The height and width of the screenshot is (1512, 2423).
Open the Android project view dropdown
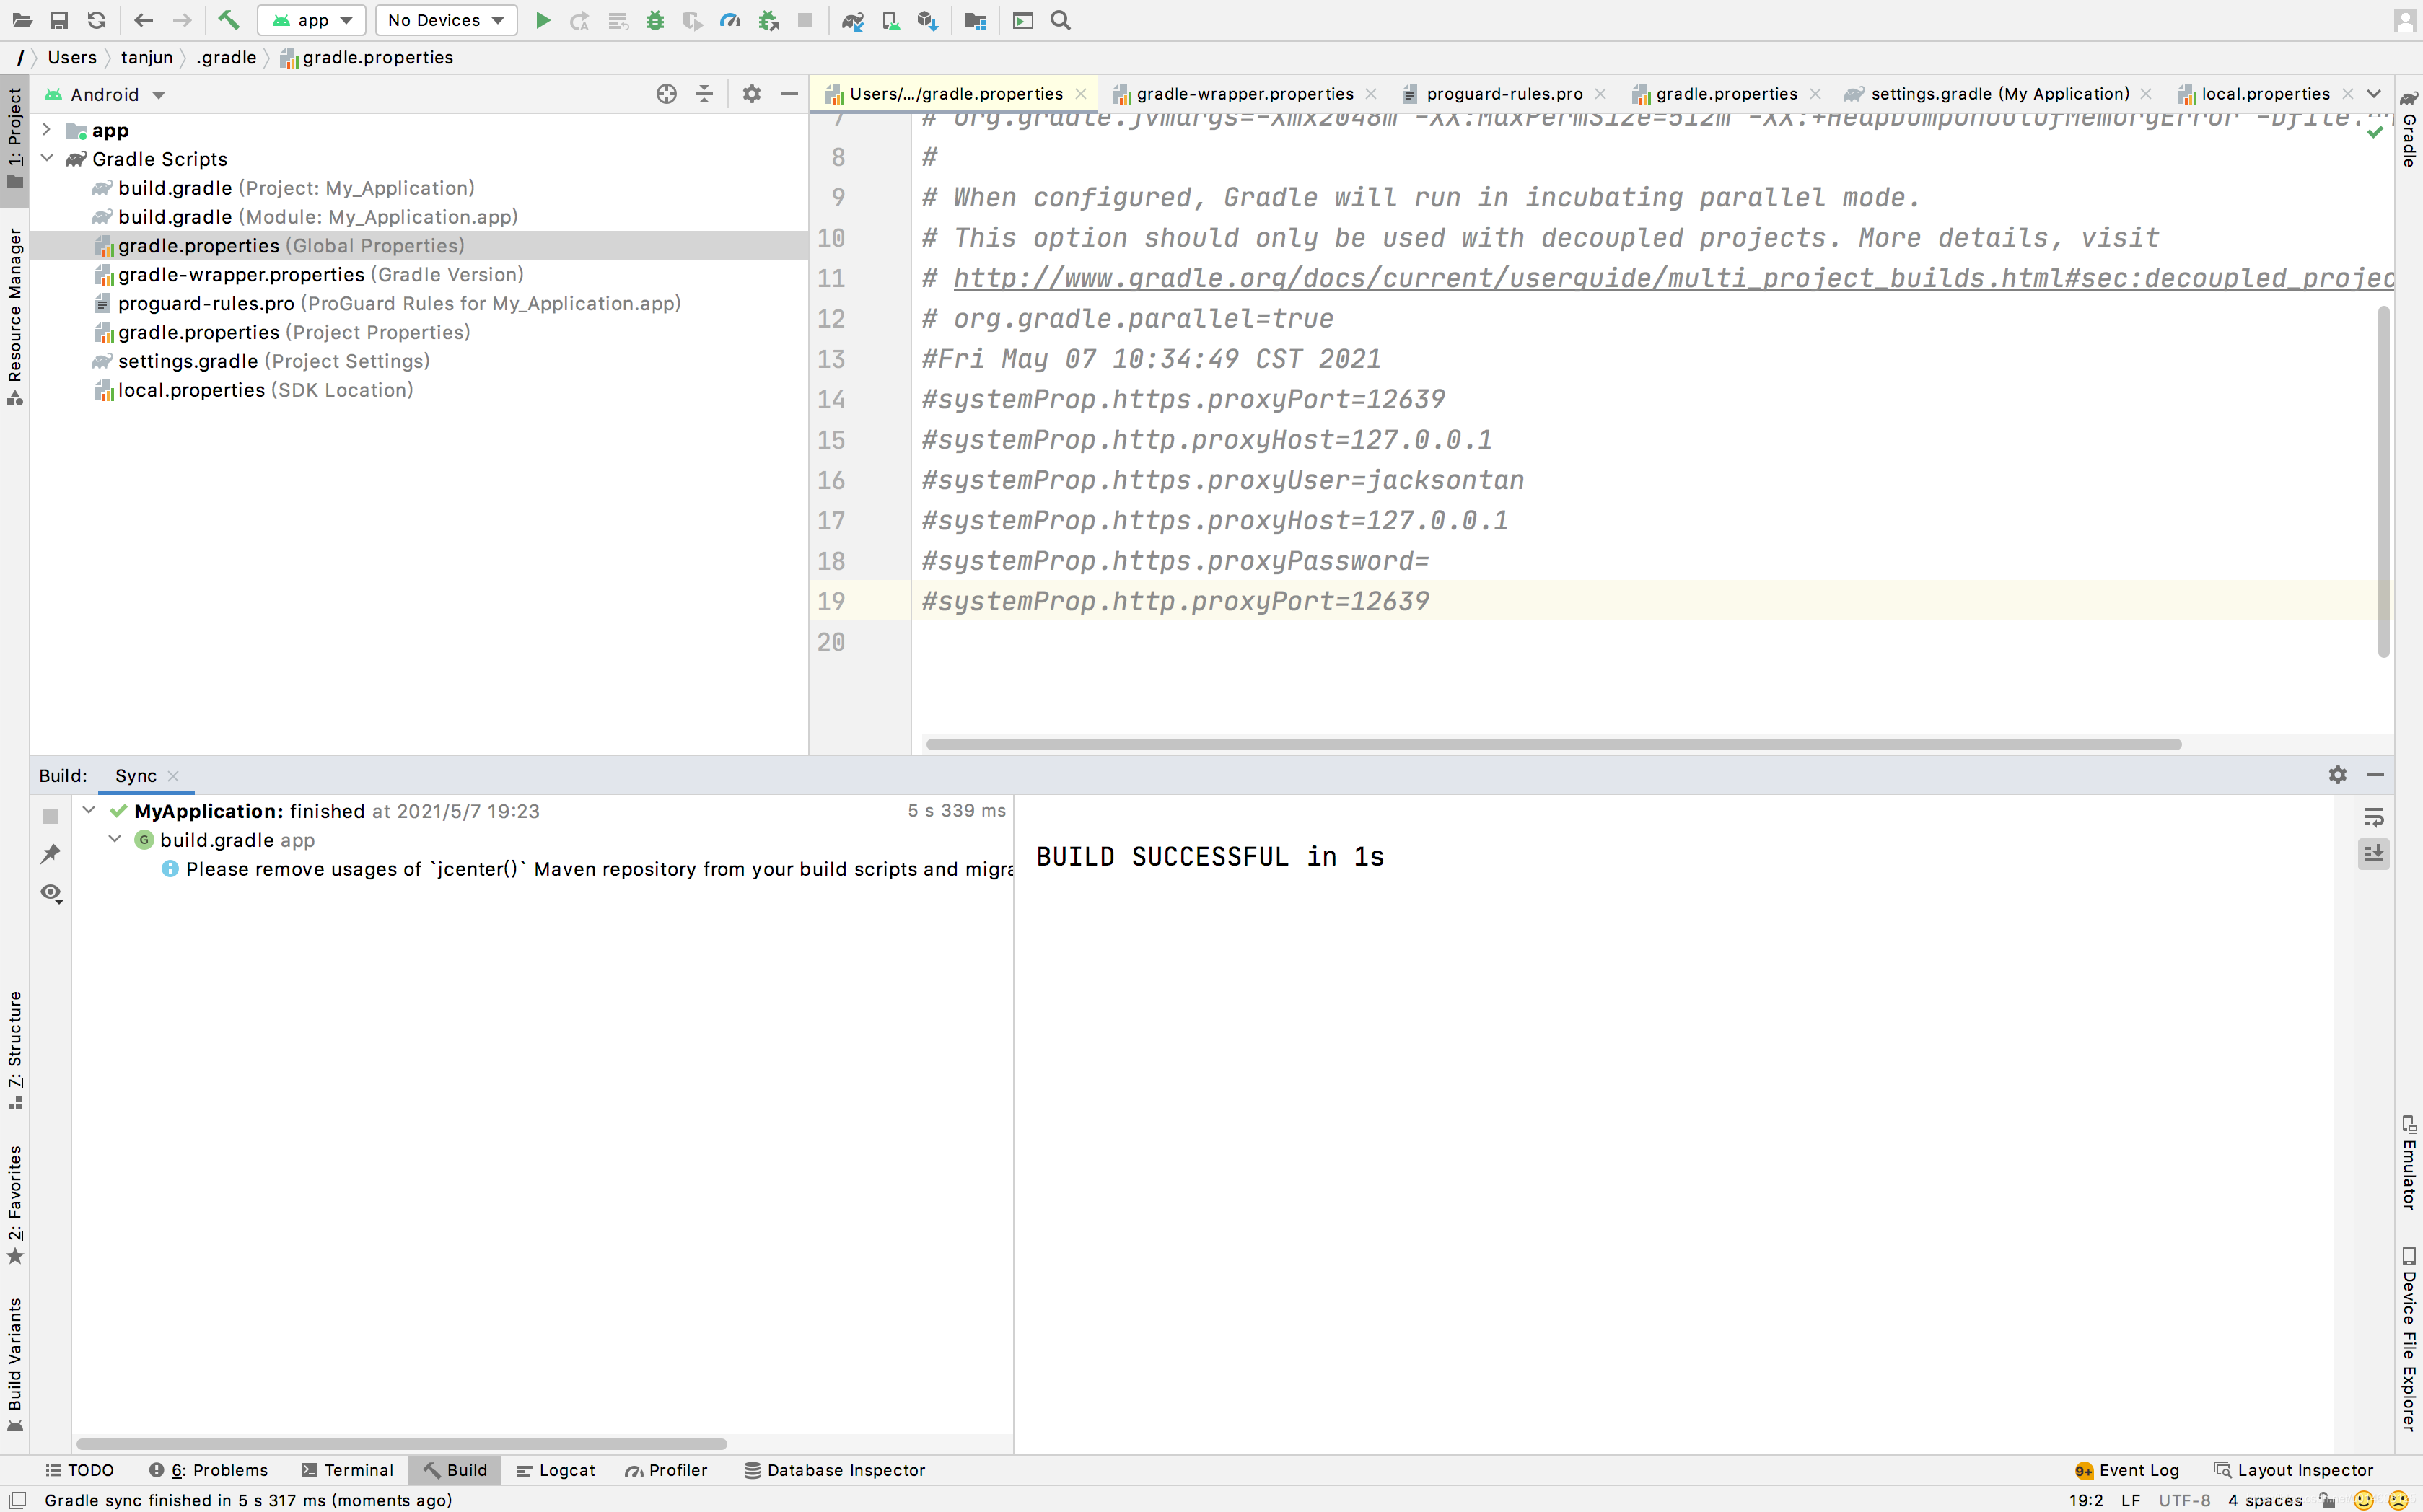coord(105,94)
